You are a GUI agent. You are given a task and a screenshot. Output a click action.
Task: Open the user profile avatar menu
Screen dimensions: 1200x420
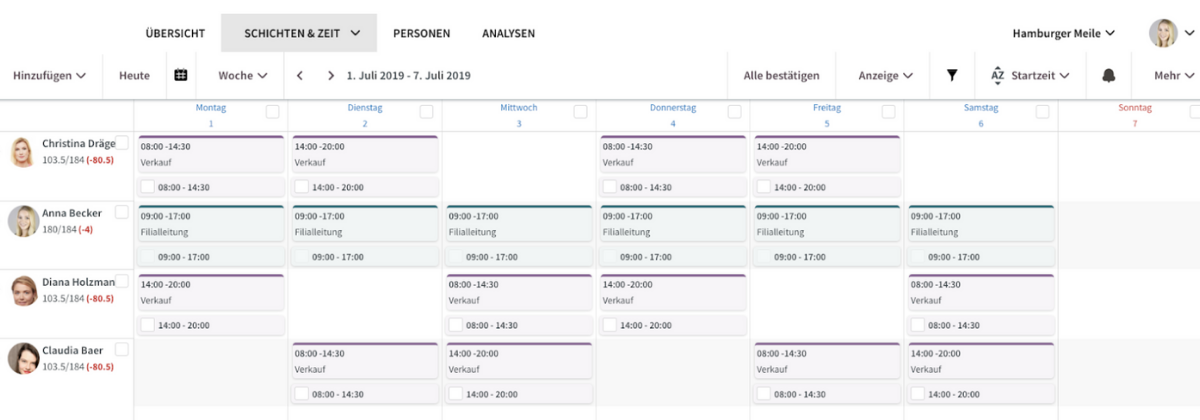[1163, 33]
